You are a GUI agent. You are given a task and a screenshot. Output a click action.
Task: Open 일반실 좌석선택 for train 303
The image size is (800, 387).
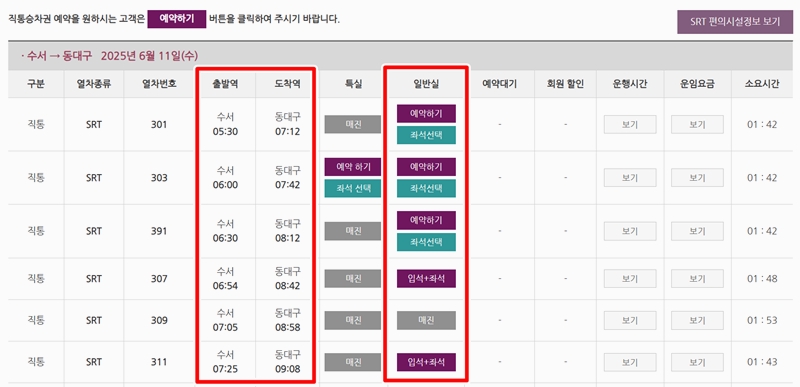tap(426, 189)
